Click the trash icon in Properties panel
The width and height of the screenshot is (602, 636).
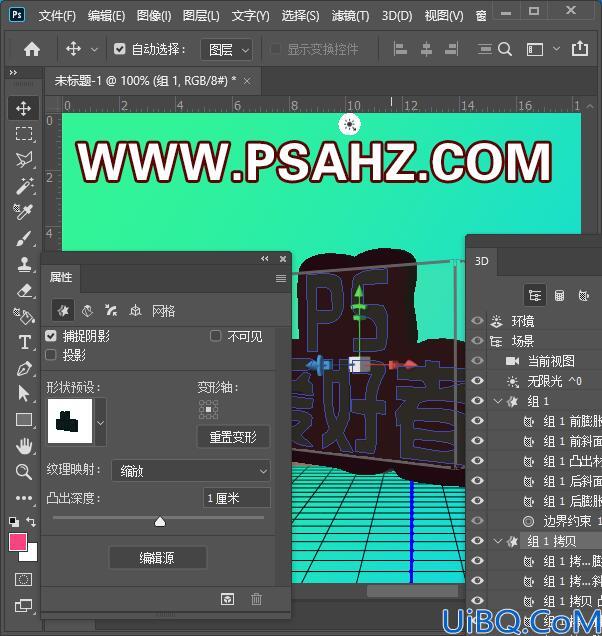pyautogui.click(x=256, y=599)
